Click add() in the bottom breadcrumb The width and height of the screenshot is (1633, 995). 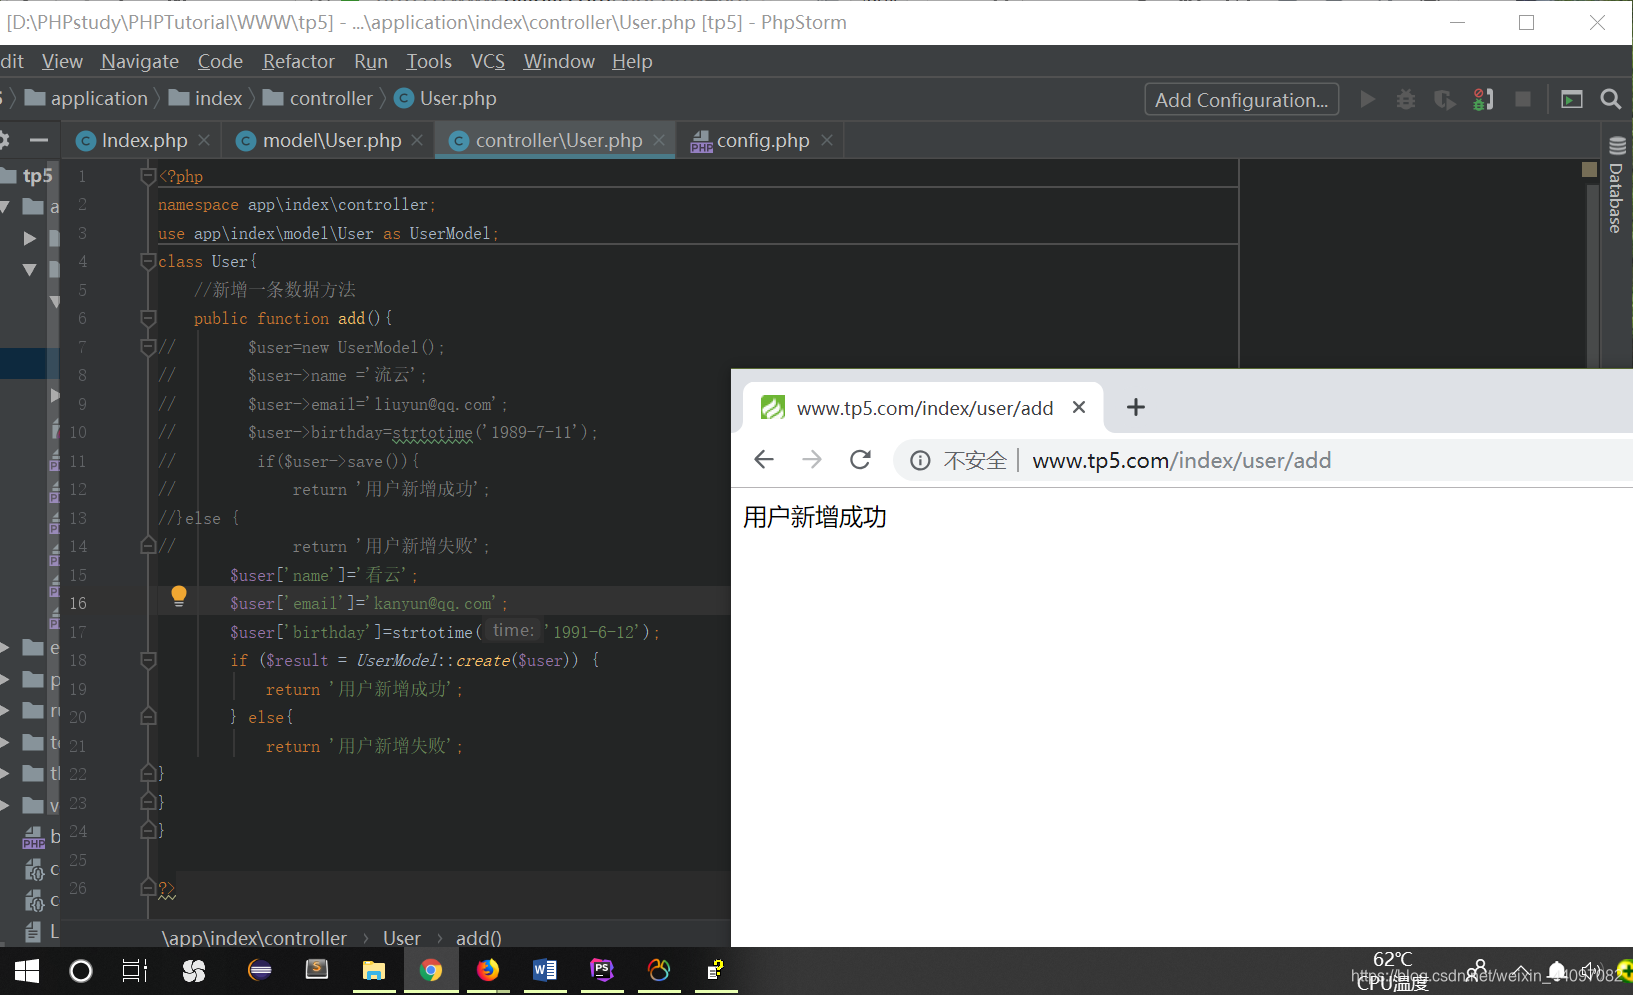tap(478, 938)
